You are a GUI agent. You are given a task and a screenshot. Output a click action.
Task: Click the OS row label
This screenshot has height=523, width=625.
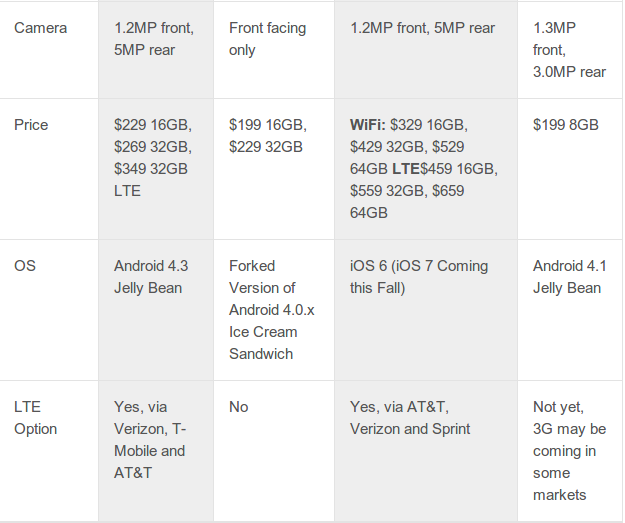[x=25, y=266]
